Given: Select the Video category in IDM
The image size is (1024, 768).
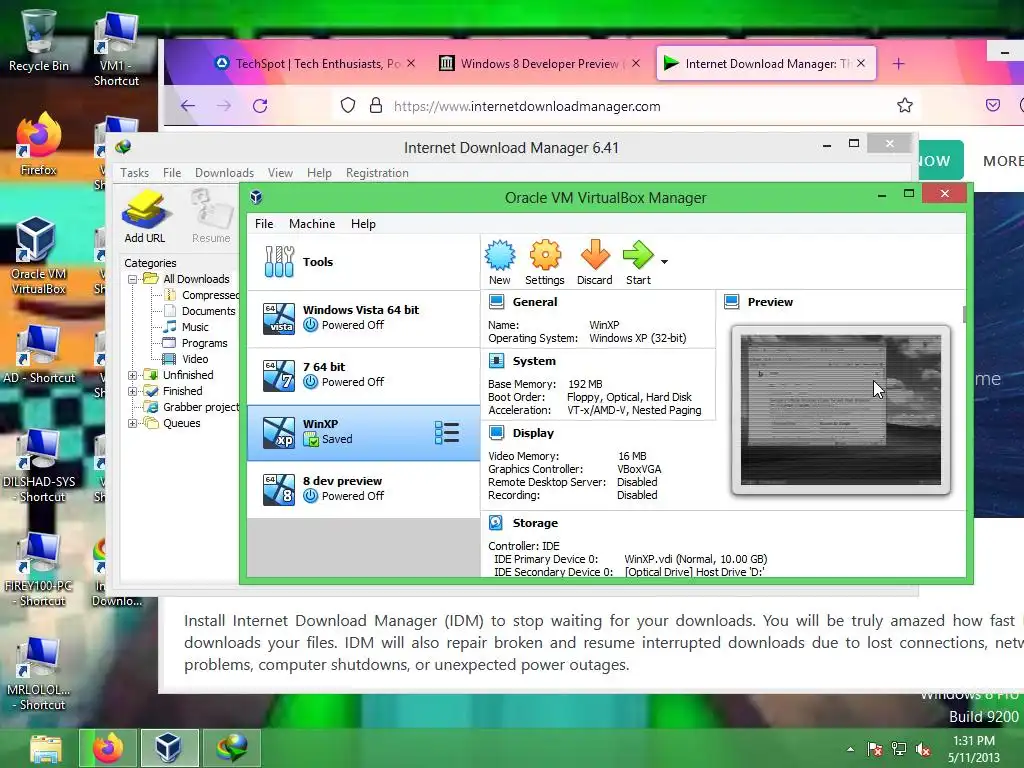Looking at the screenshot, I should click(186, 359).
